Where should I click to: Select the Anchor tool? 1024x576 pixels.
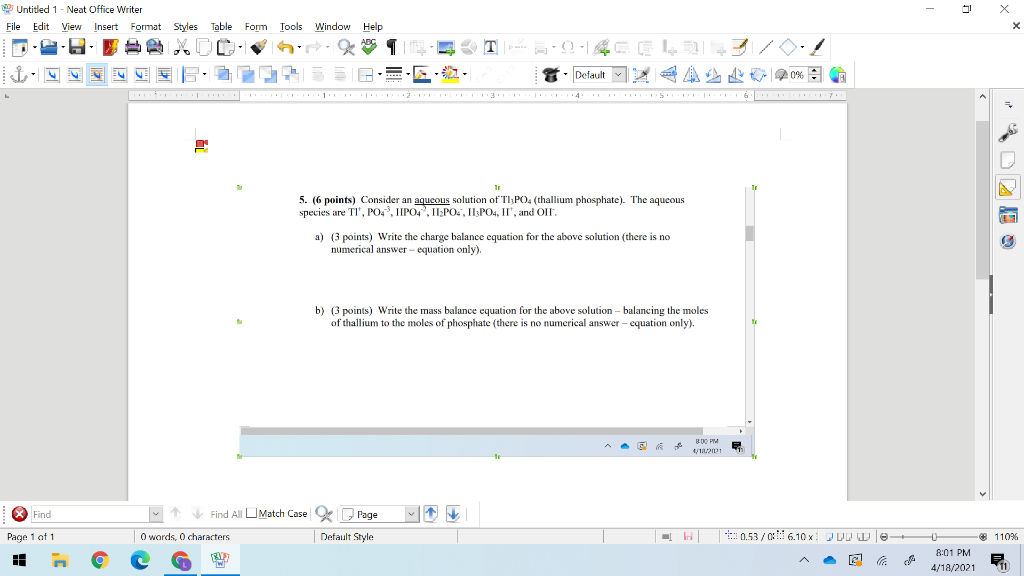[19, 74]
